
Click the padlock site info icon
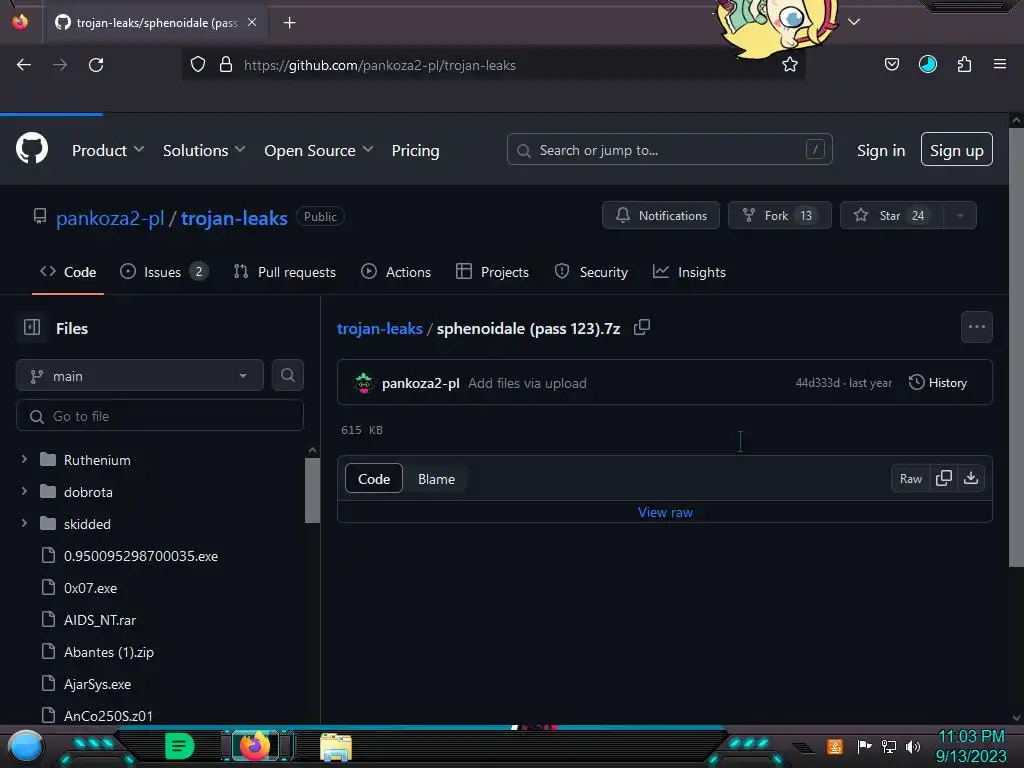coord(226,65)
